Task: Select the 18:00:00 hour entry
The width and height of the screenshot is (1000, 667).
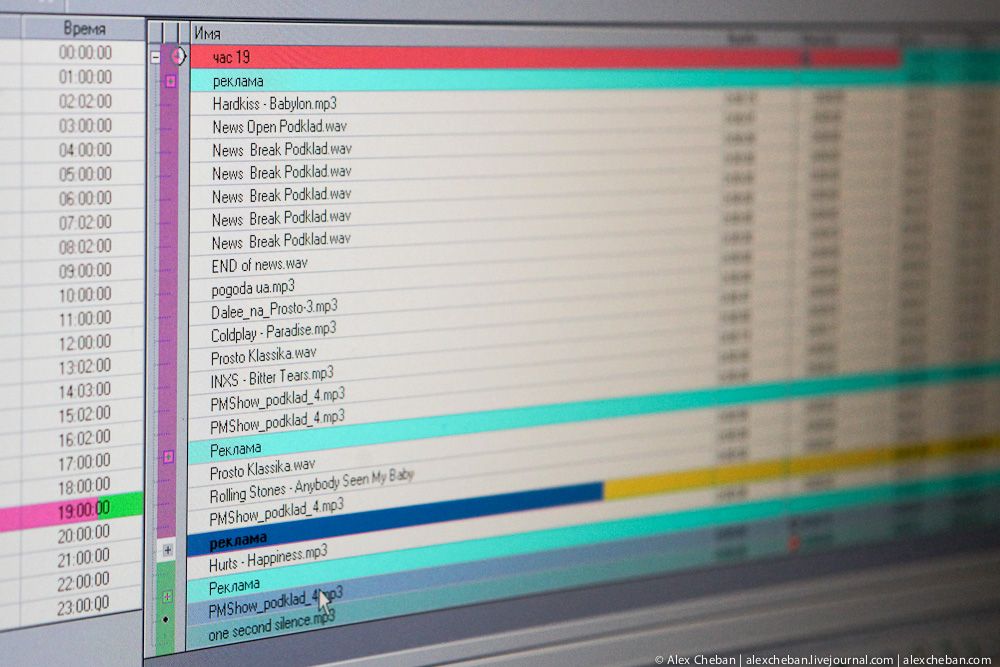Action: pos(84,487)
